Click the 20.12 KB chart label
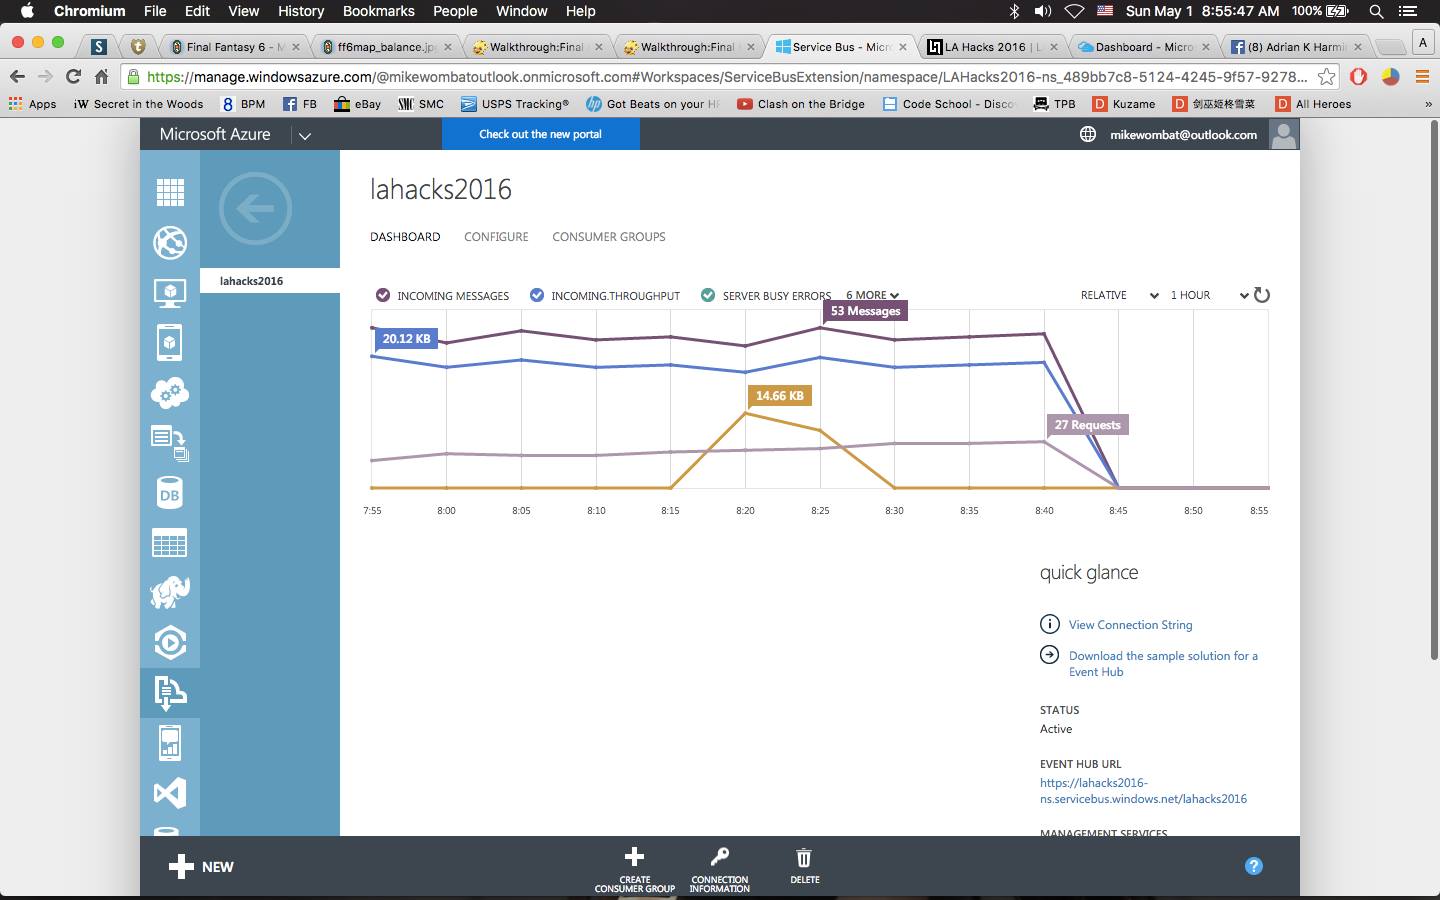Viewport: 1440px width, 900px height. tap(406, 339)
